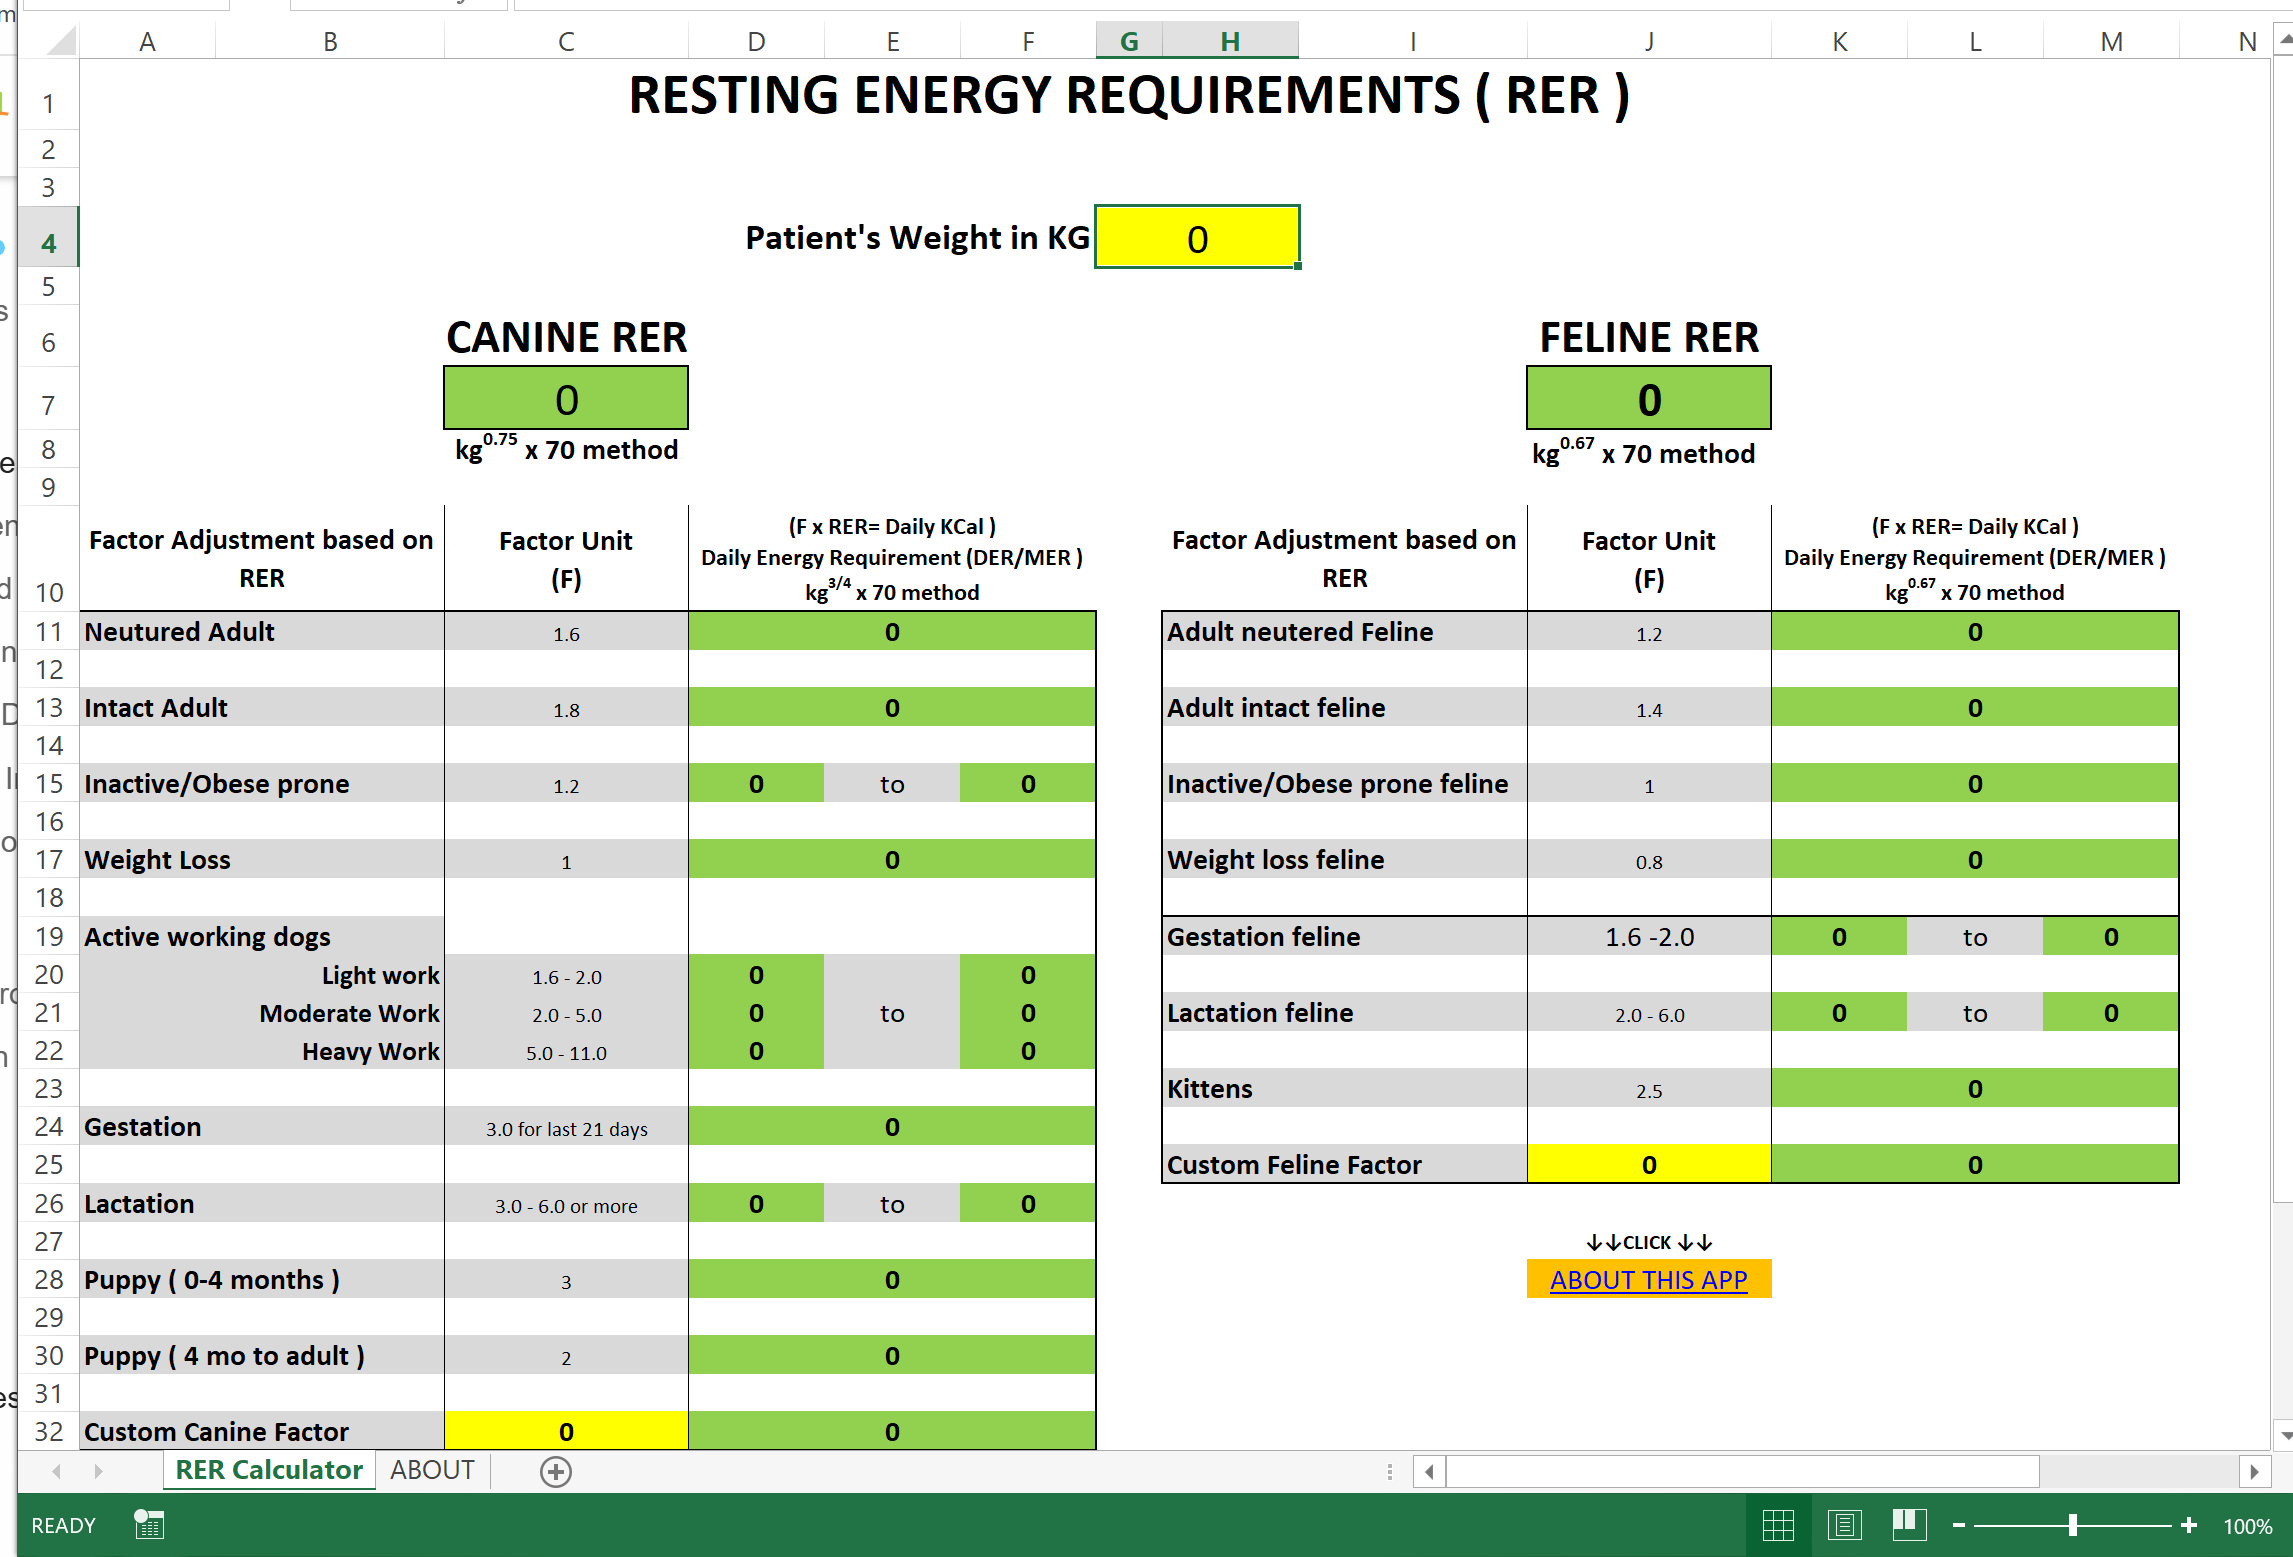The height and width of the screenshot is (1557, 2293).
Task: Add a new sheet with plus icon
Action: pos(556,1471)
